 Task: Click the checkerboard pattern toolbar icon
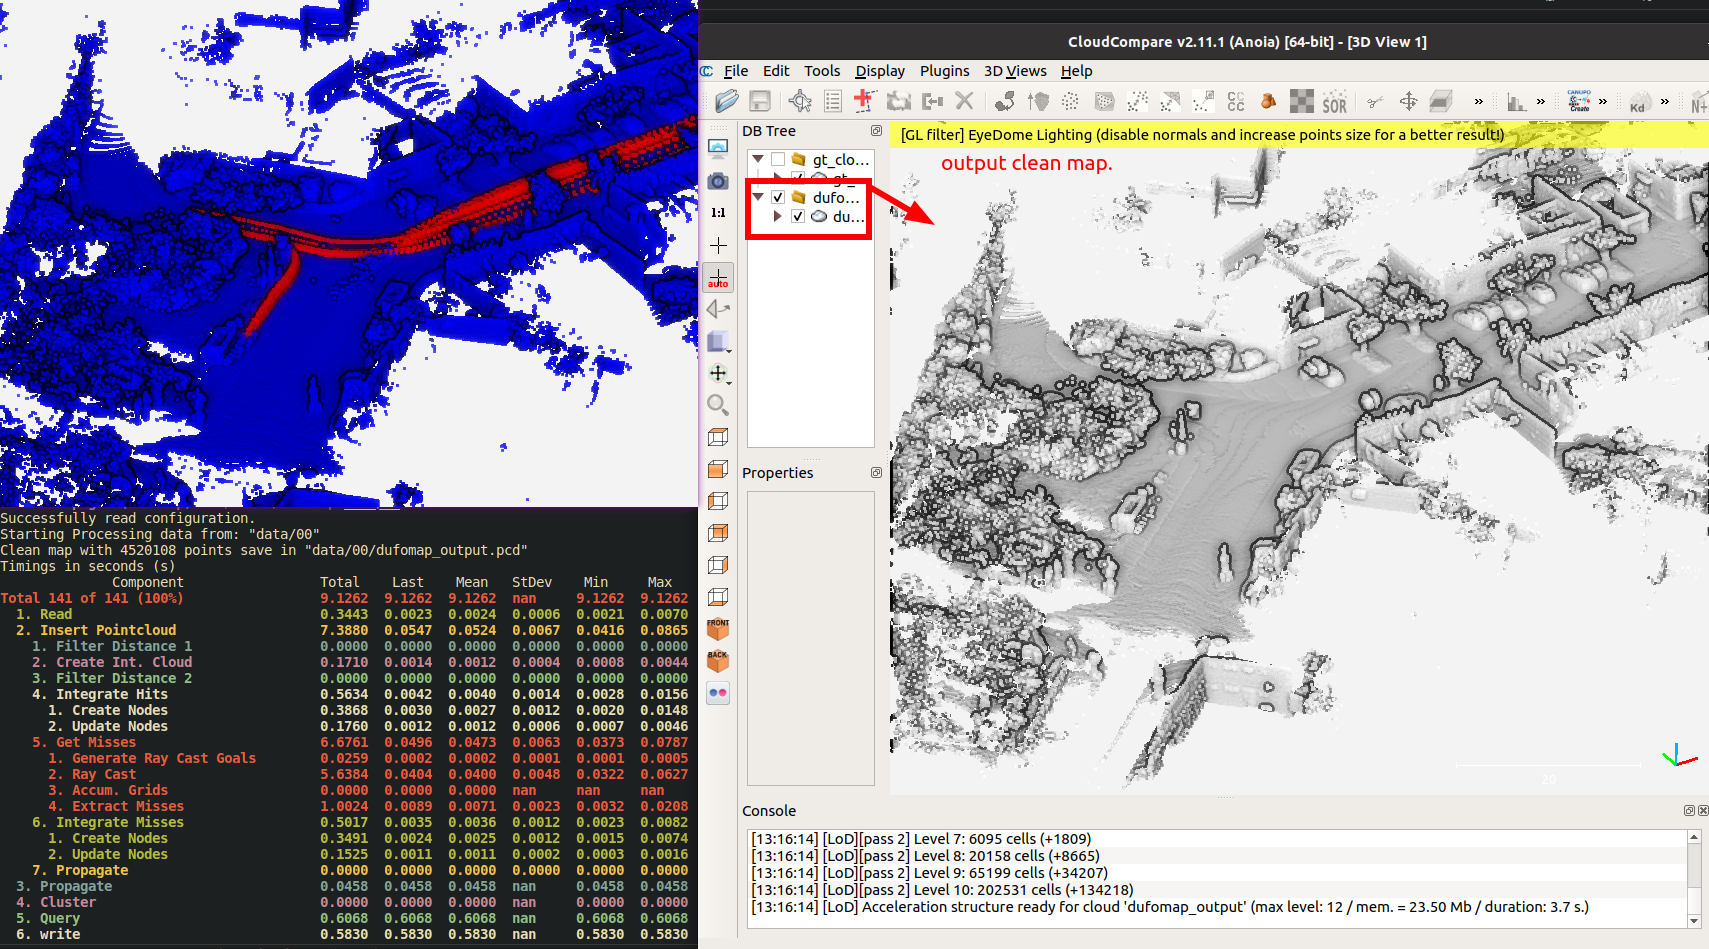point(1302,101)
